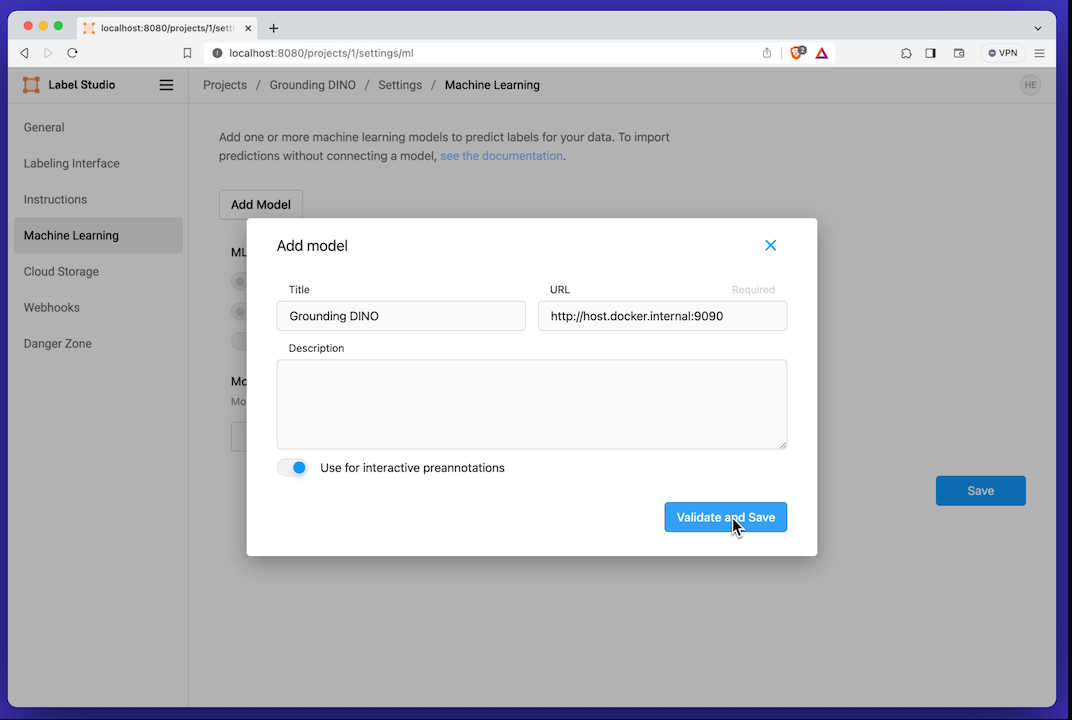Open a new browser tab
This screenshot has width=1072, height=720.
(x=273, y=28)
